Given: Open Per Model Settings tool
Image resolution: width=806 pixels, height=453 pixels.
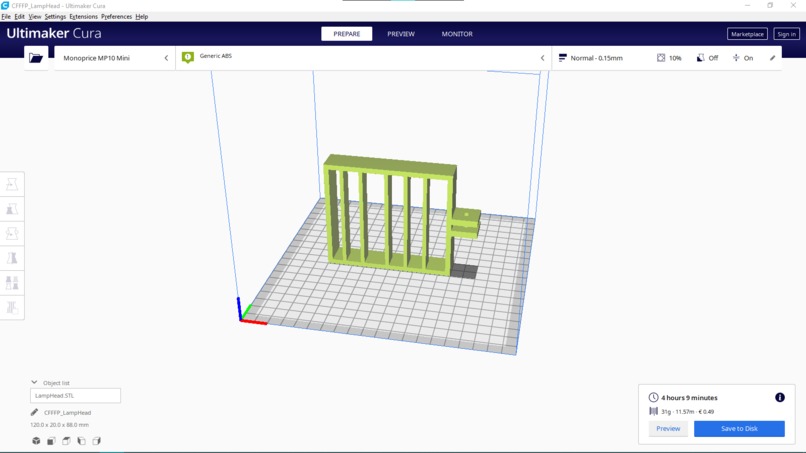Looking at the screenshot, I should pyautogui.click(x=12, y=283).
